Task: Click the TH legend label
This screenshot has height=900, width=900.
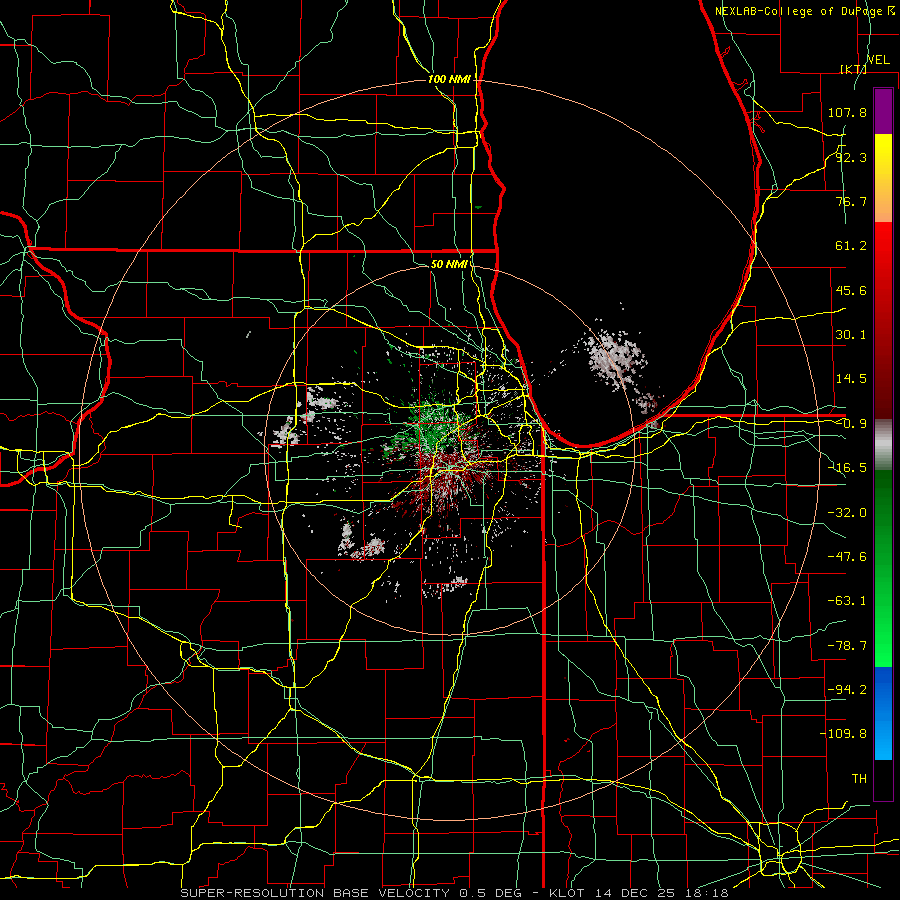Action: [859, 778]
